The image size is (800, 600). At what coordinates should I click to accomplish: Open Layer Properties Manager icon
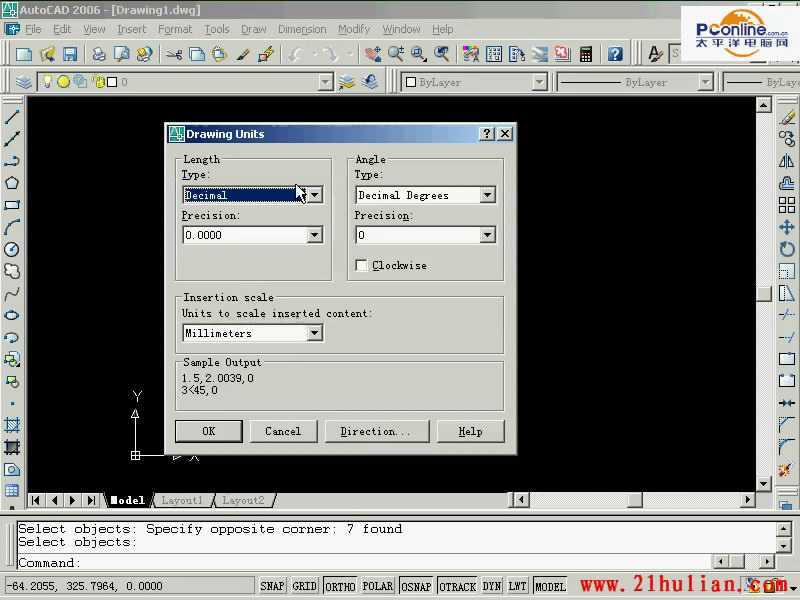pos(23,82)
